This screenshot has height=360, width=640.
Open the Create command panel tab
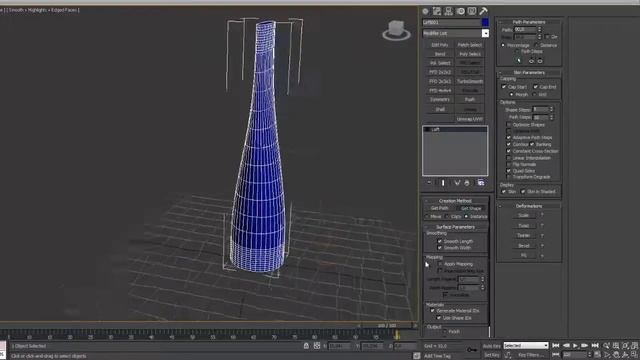pos(425,11)
